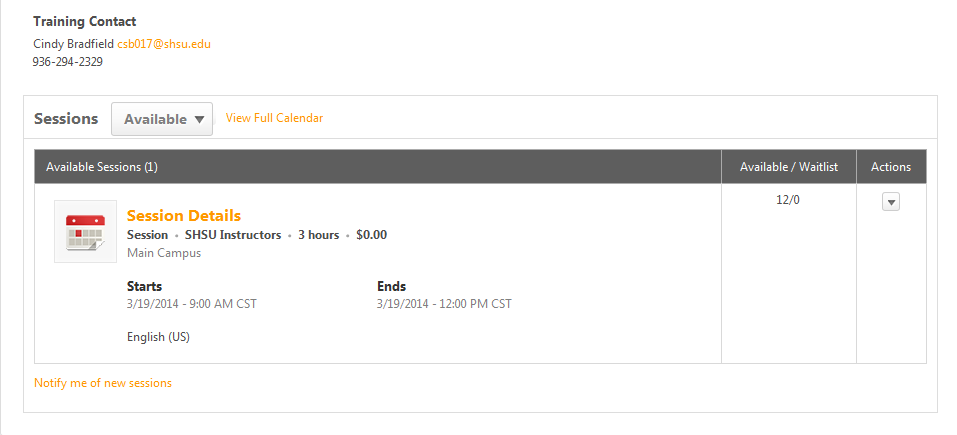Click the phone number 936-294-2329
957x435 pixels.
pos(68,62)
